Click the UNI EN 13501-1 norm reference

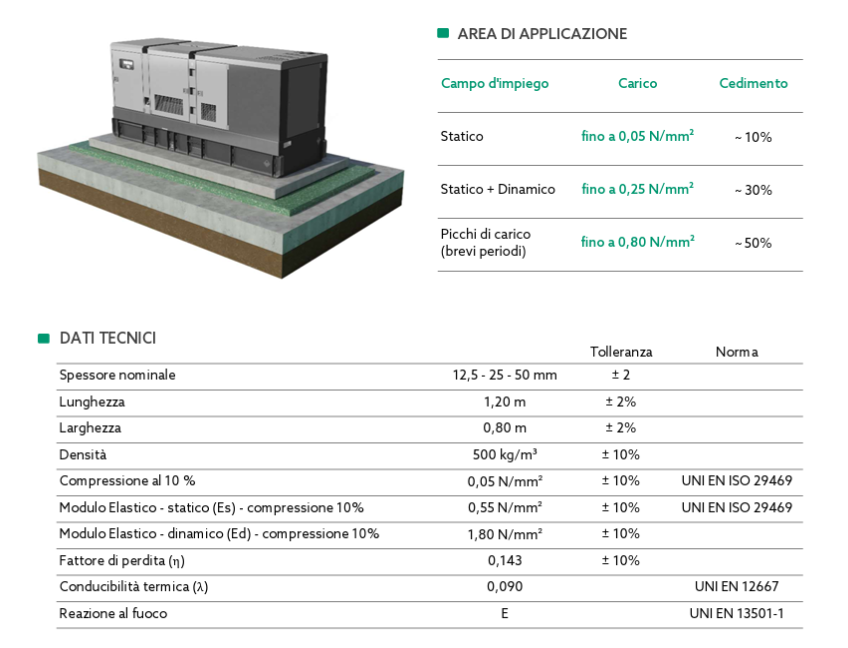pyautogui.click(x=736, y=613)
